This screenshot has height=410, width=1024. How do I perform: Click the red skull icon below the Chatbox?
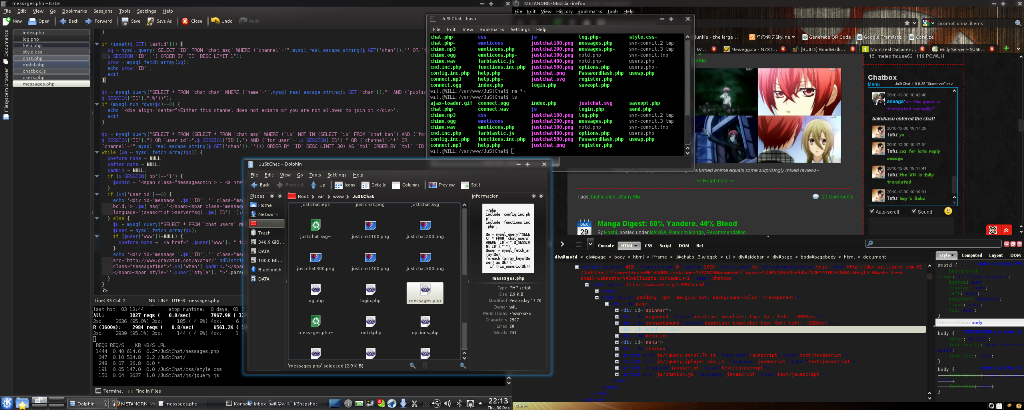pyautogui.click(x=991, y=229)
